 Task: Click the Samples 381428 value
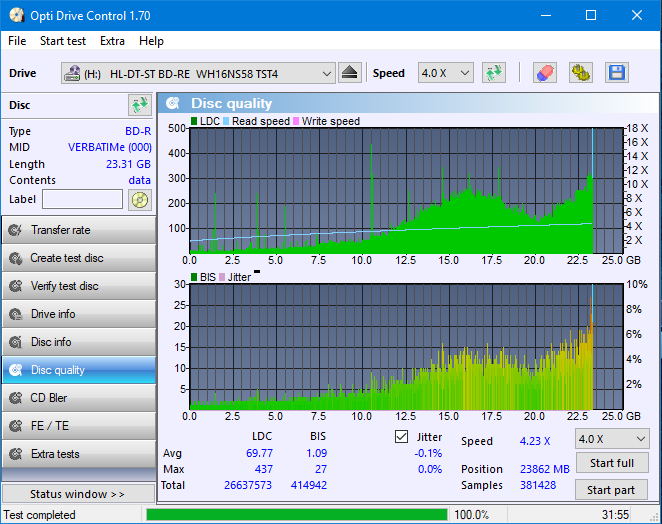pos(538,485)
